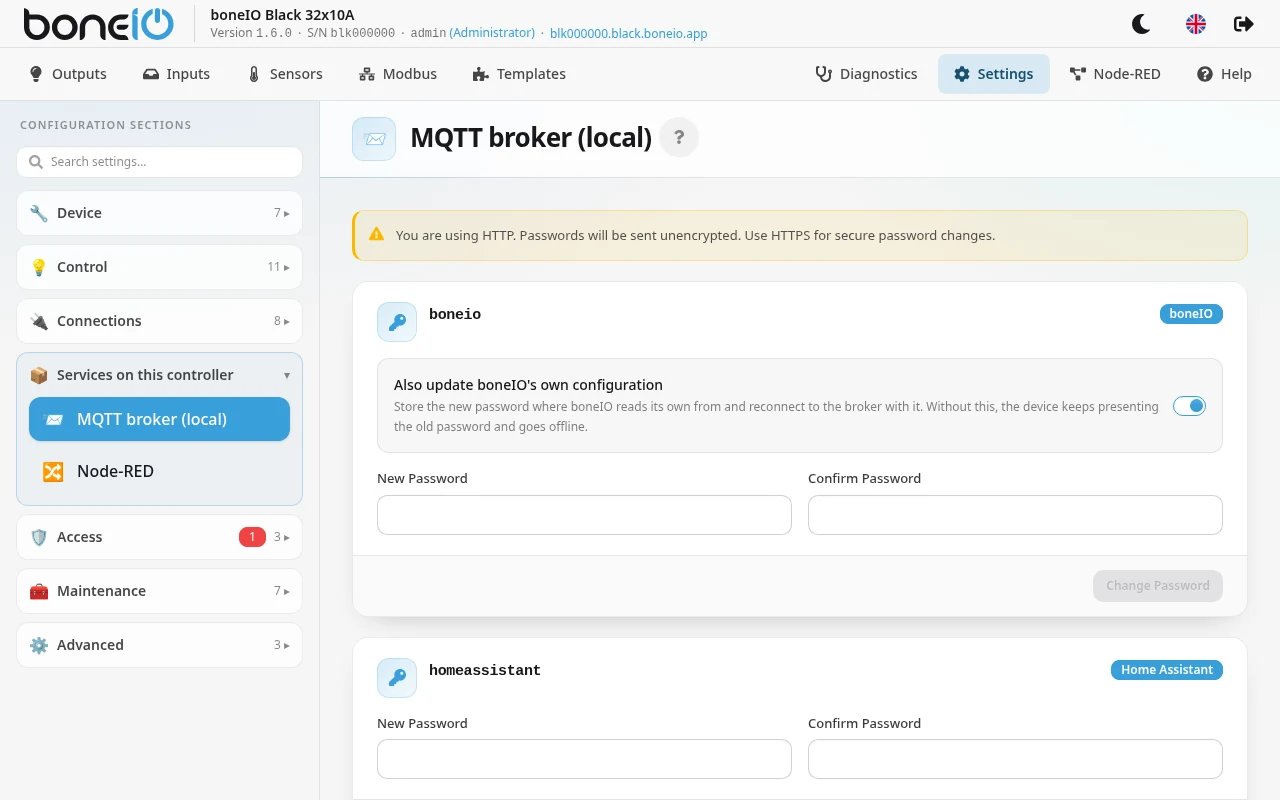This screenshot has height=800, width=1280.
Task: Expand the Connections section
Action: pyautogui.click(x=159, y=321)
